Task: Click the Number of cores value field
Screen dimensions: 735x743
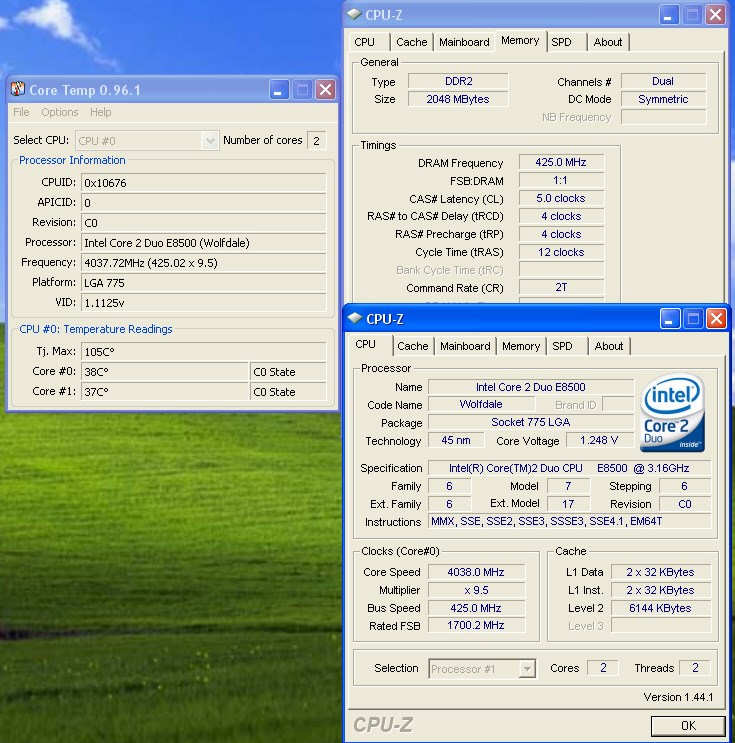Action: point(317,140)
